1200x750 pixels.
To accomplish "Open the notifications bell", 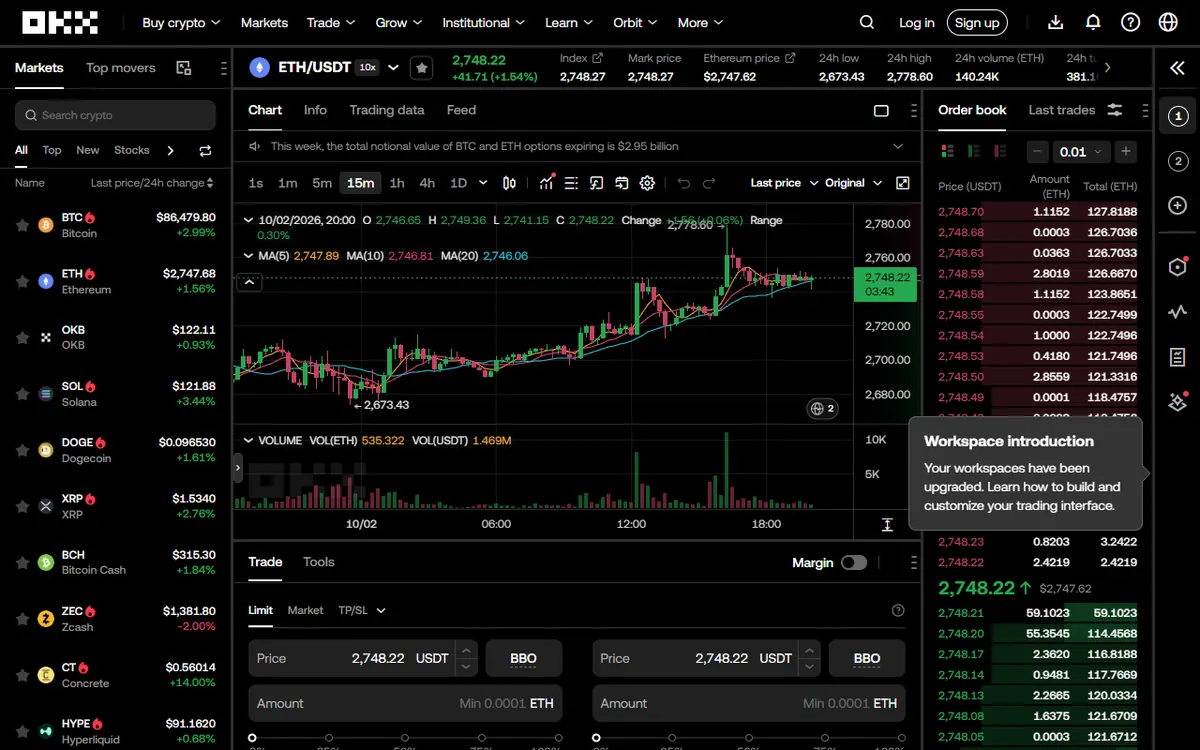I will point(1093,22).
